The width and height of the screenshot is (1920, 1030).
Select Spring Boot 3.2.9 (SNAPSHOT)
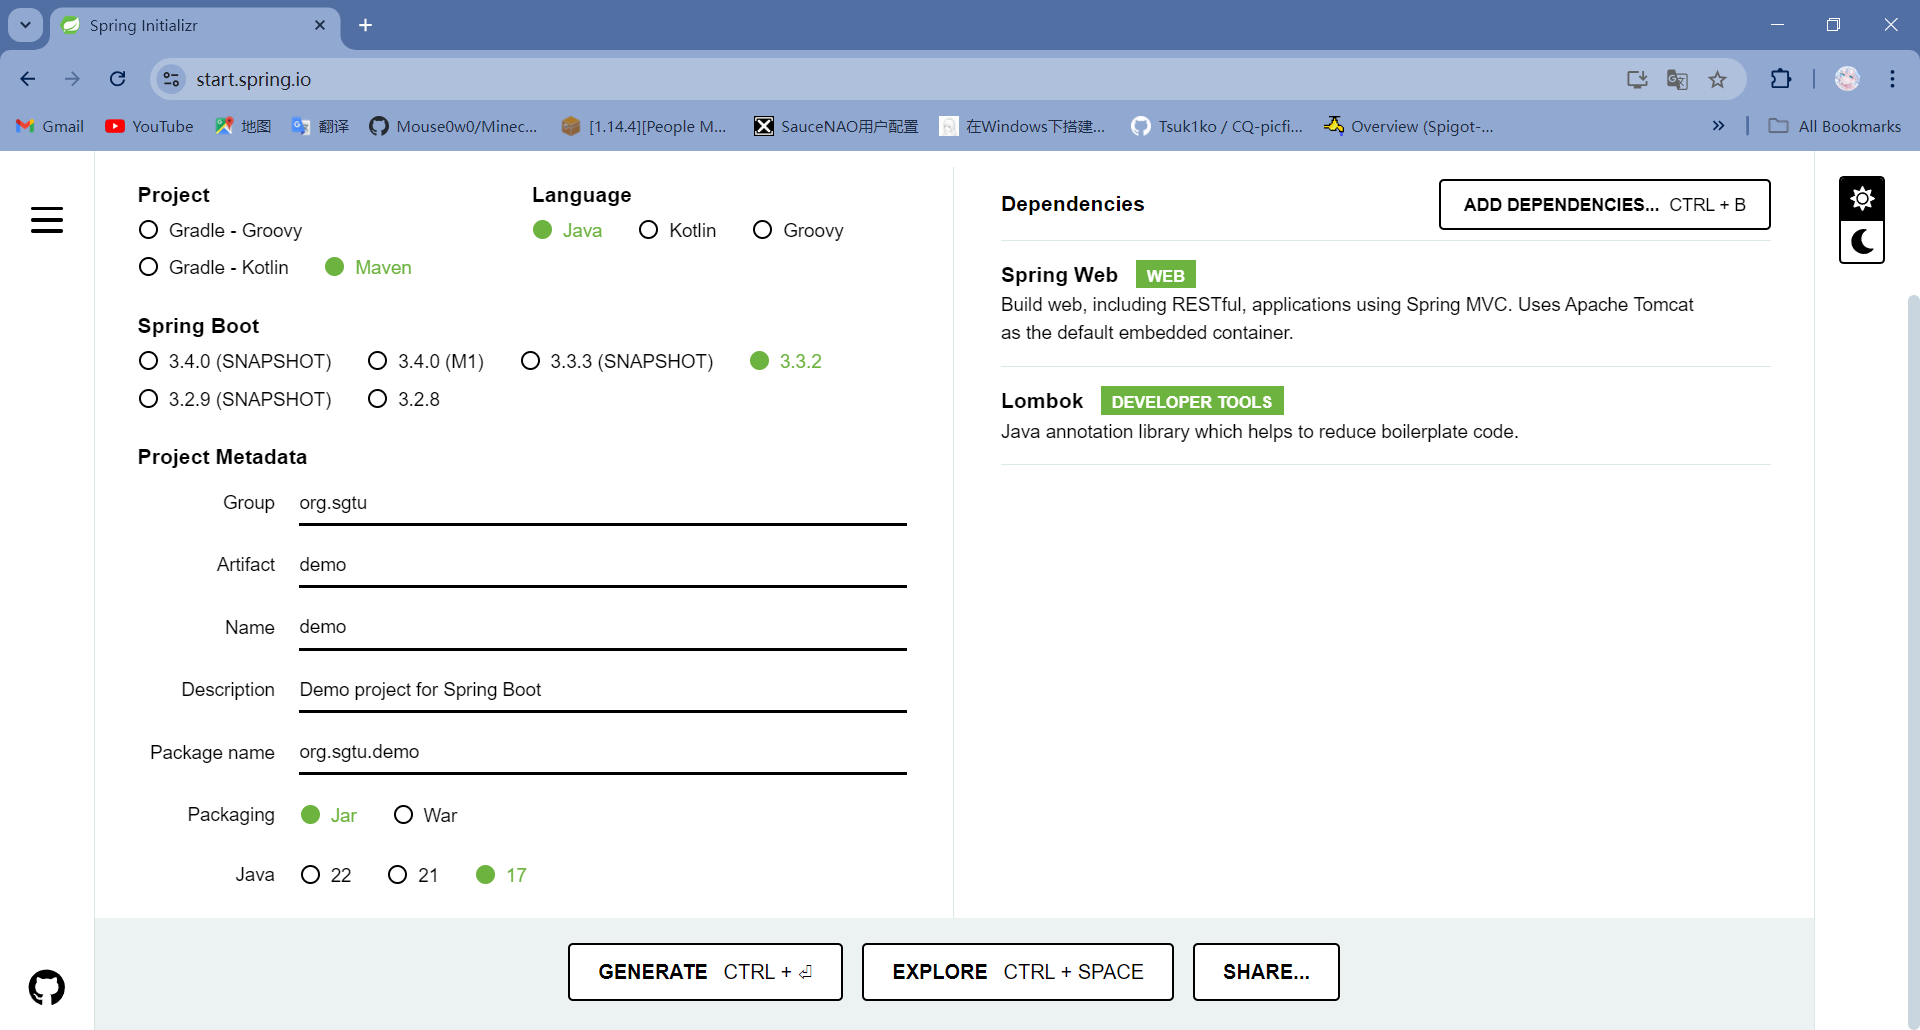(235, 399)
